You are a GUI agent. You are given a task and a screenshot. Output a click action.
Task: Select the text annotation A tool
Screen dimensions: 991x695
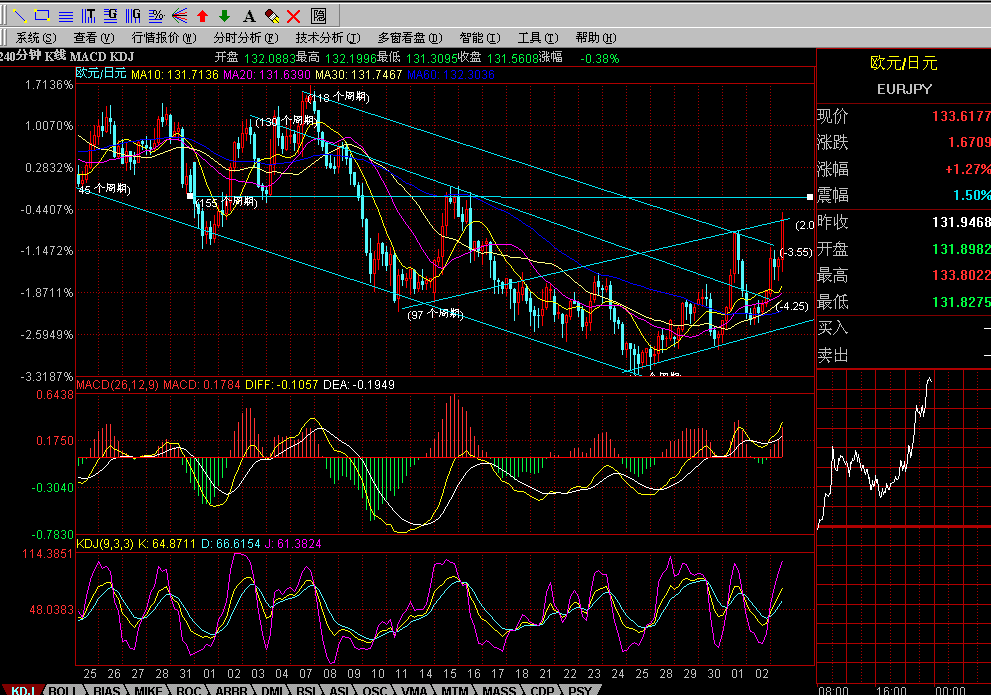(248, 15)
